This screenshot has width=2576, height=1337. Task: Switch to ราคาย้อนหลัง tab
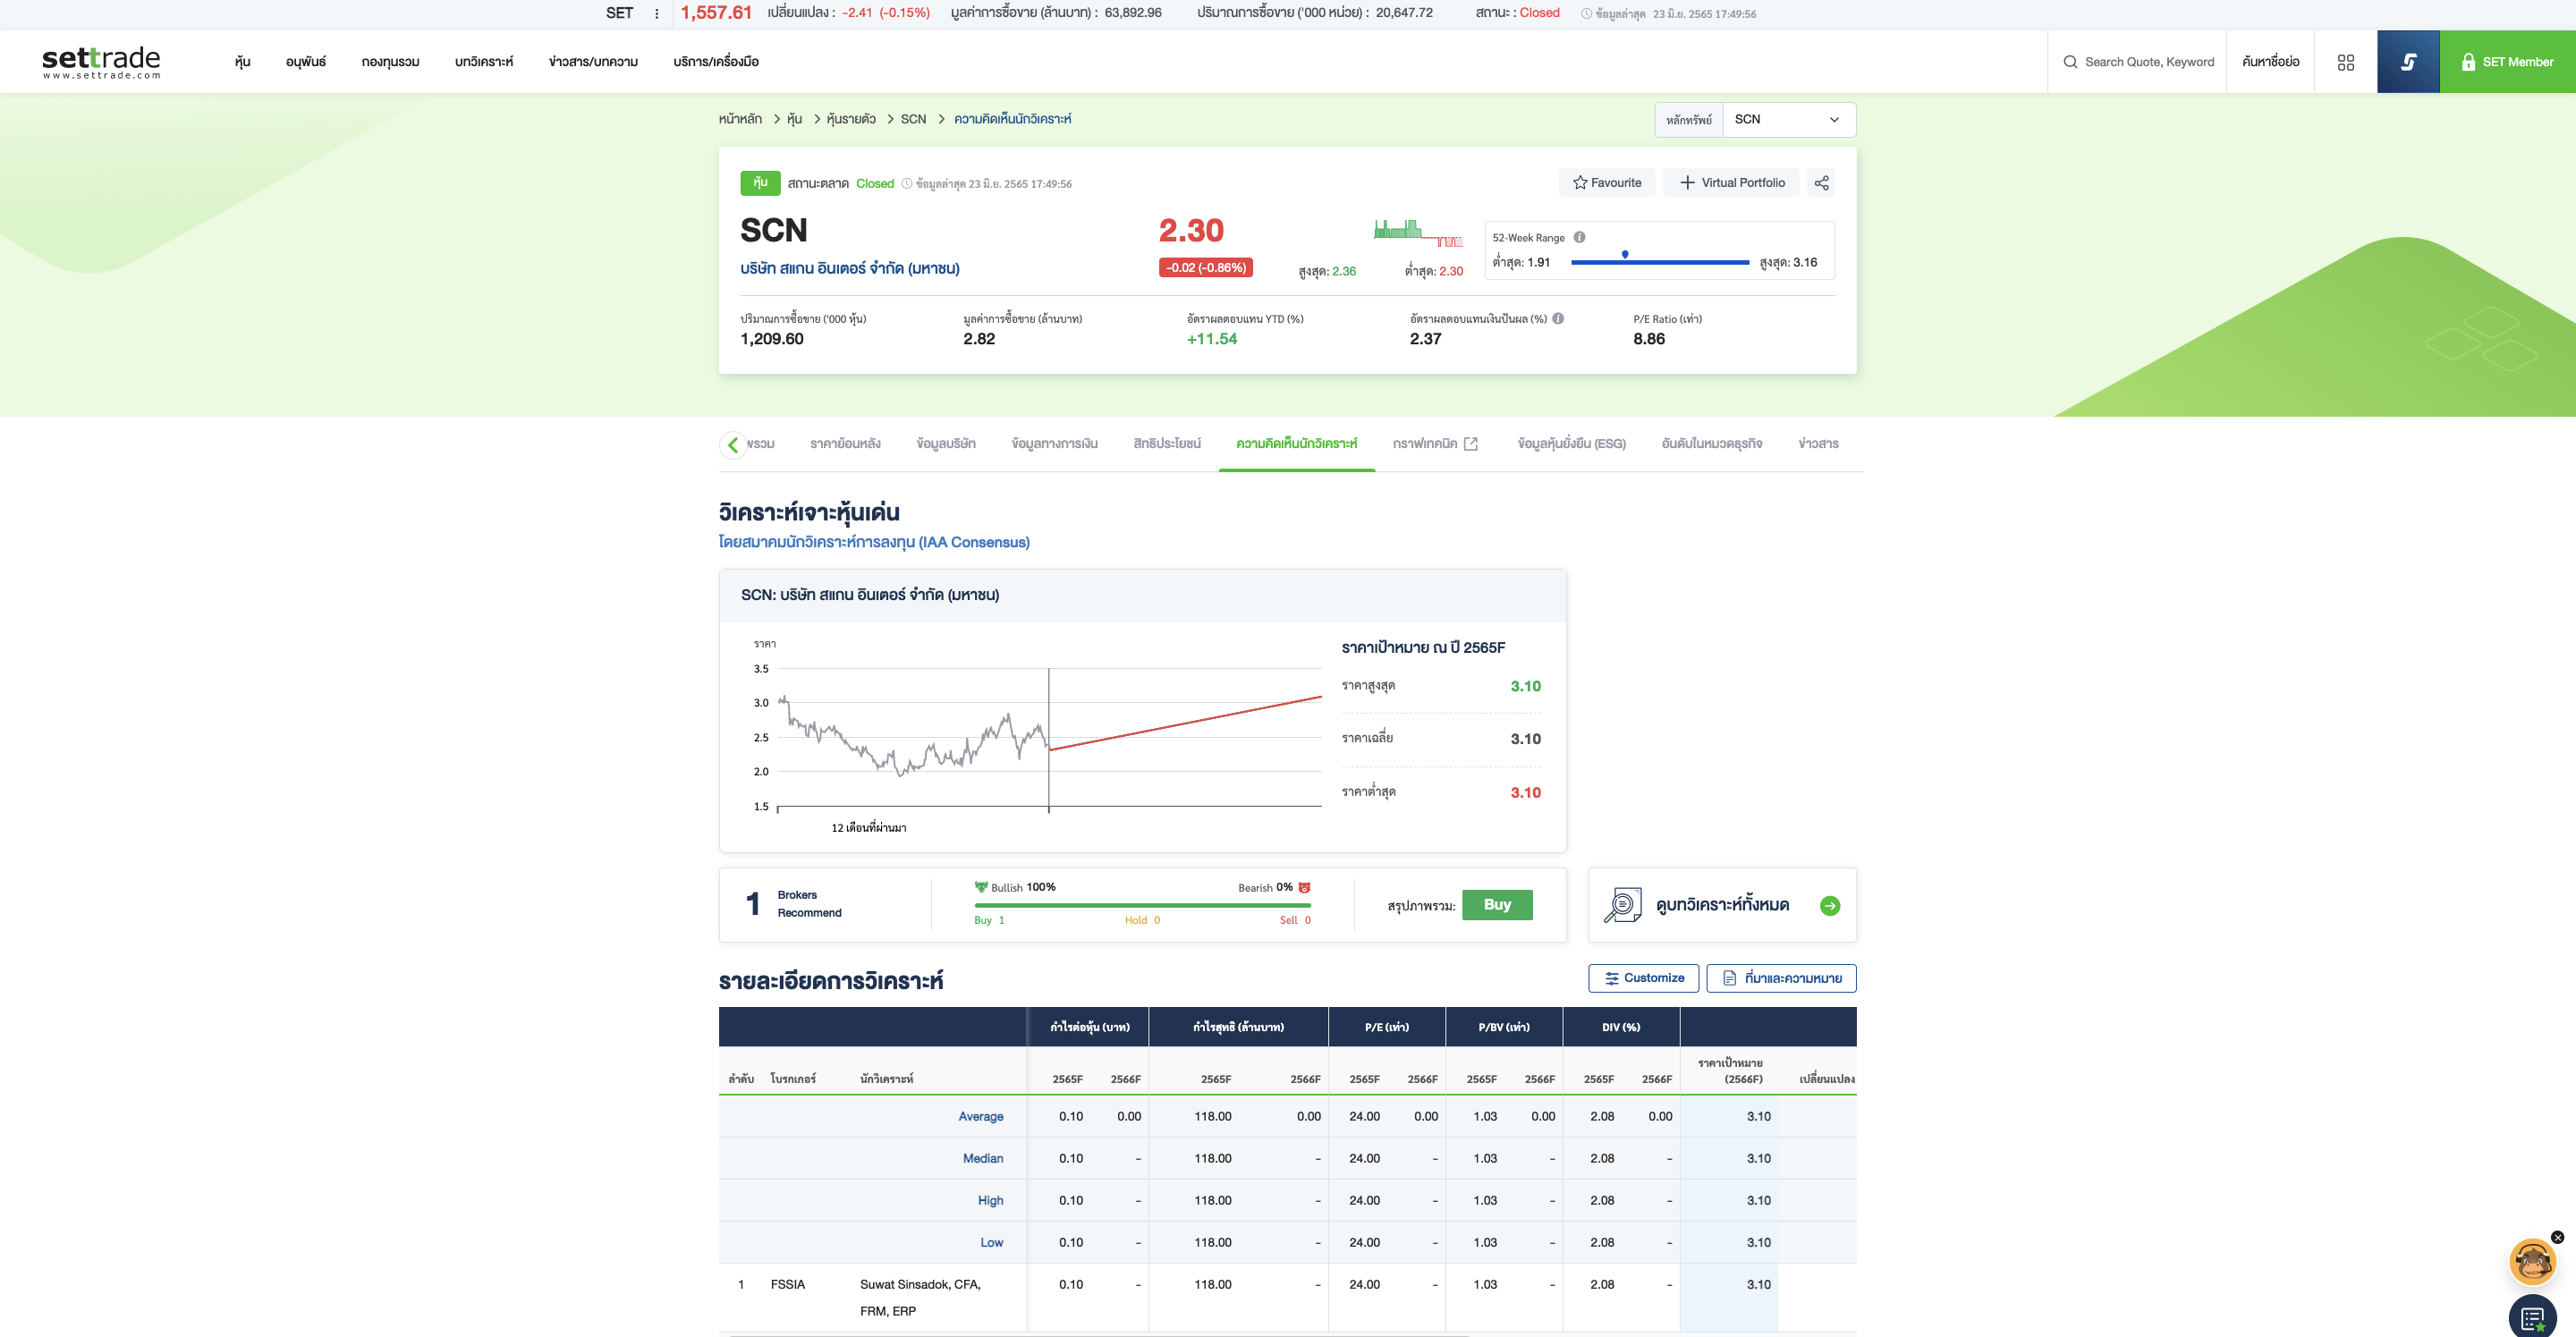coord(845,444)
